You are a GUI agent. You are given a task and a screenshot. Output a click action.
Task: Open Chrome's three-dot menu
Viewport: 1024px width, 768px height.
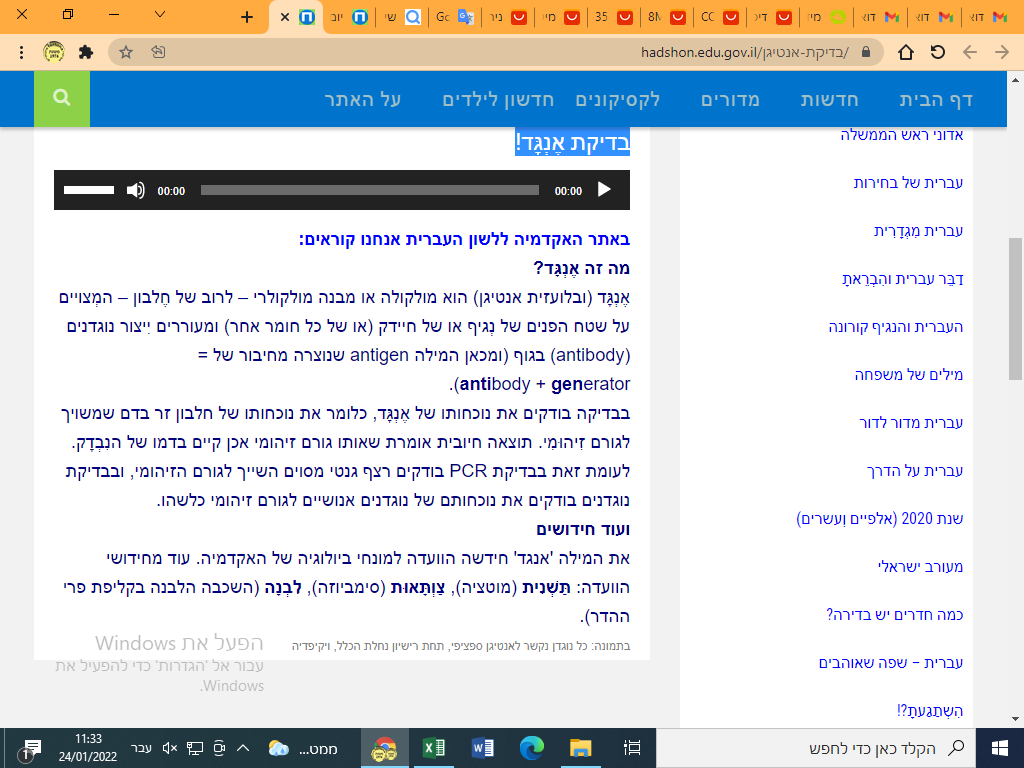22,52
